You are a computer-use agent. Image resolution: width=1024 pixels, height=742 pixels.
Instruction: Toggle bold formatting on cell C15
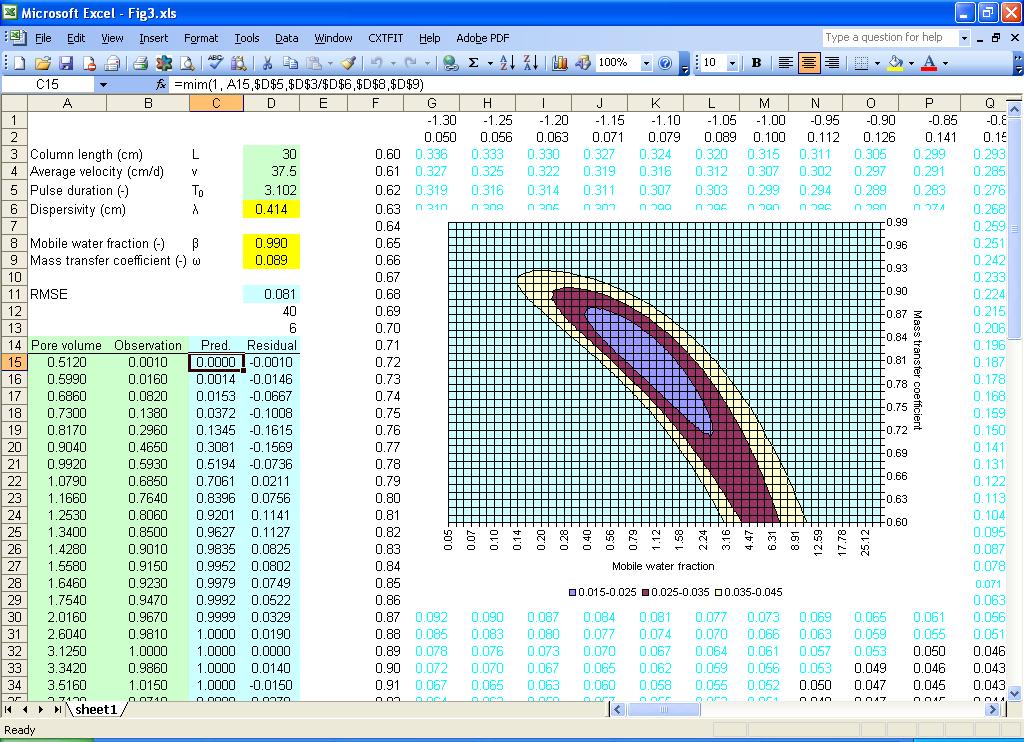point(755,62)
